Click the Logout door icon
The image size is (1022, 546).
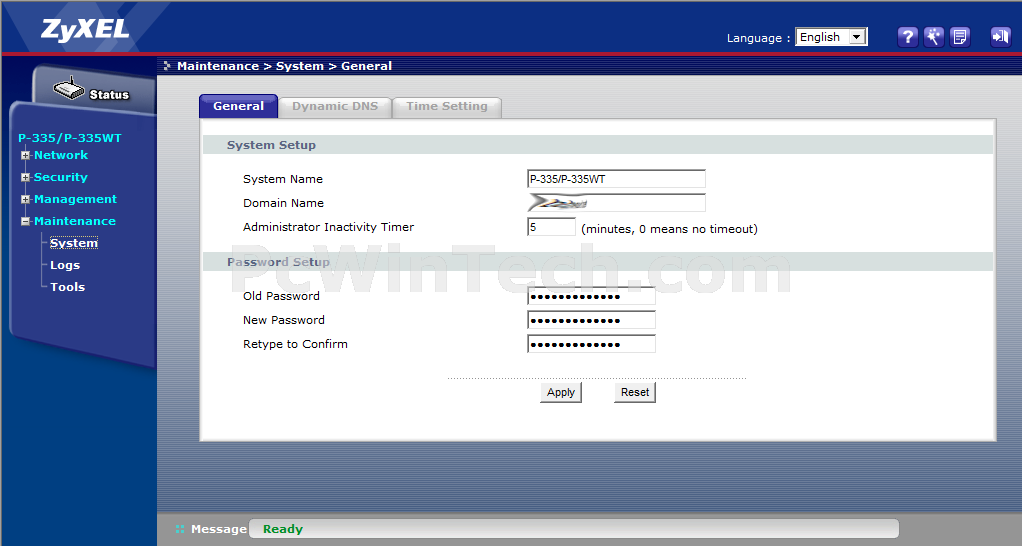pos(1000,37)
